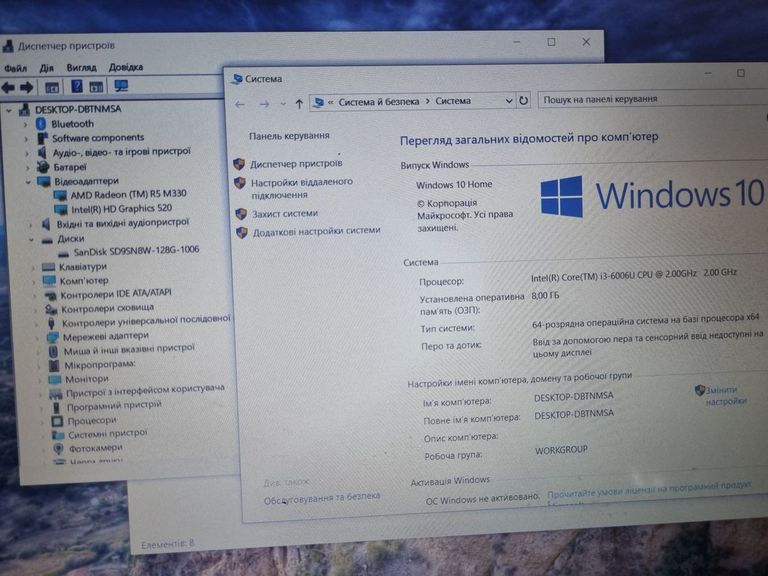Viewport: 768px width, 576px height.
Task: Open the address bar history dropdown
Action: pos(507,100)
